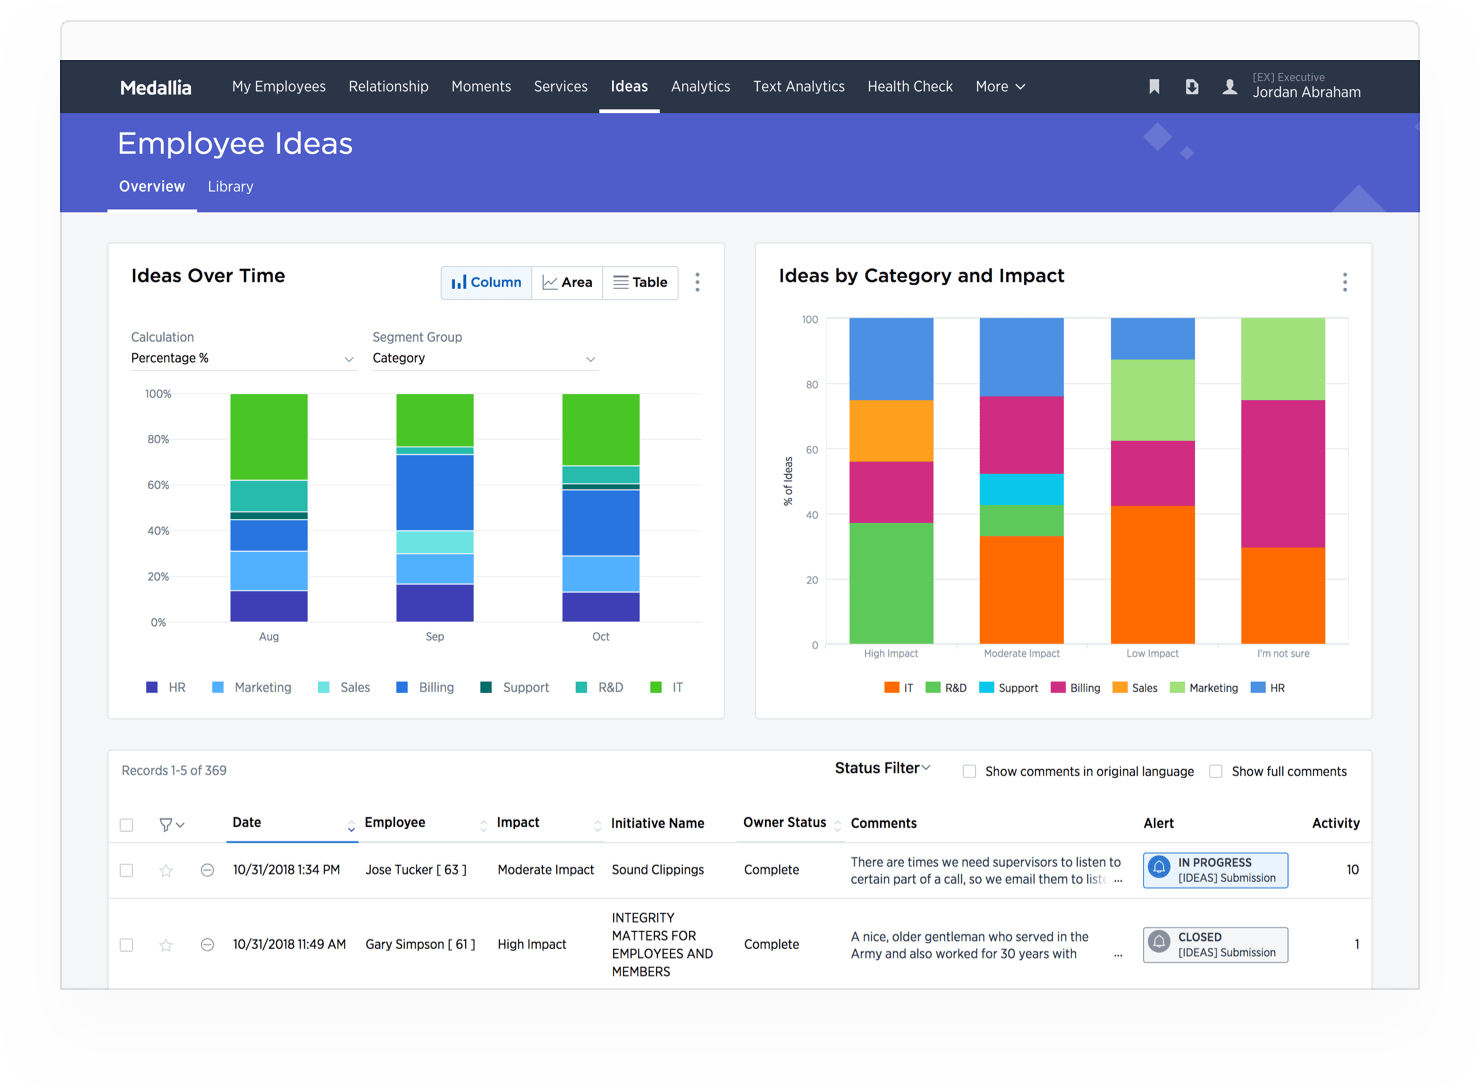
Task: Open the Ideas by Category and Impact options menu
Action: [x=1345, y=282]
